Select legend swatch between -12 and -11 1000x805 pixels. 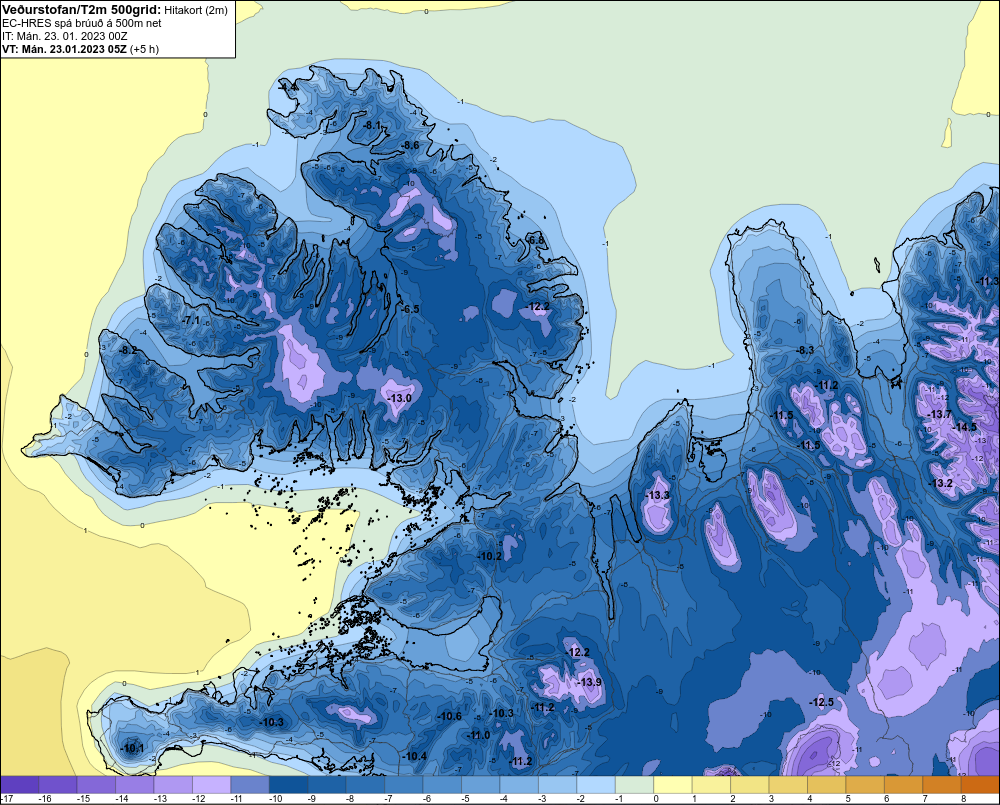pos(212,785)
